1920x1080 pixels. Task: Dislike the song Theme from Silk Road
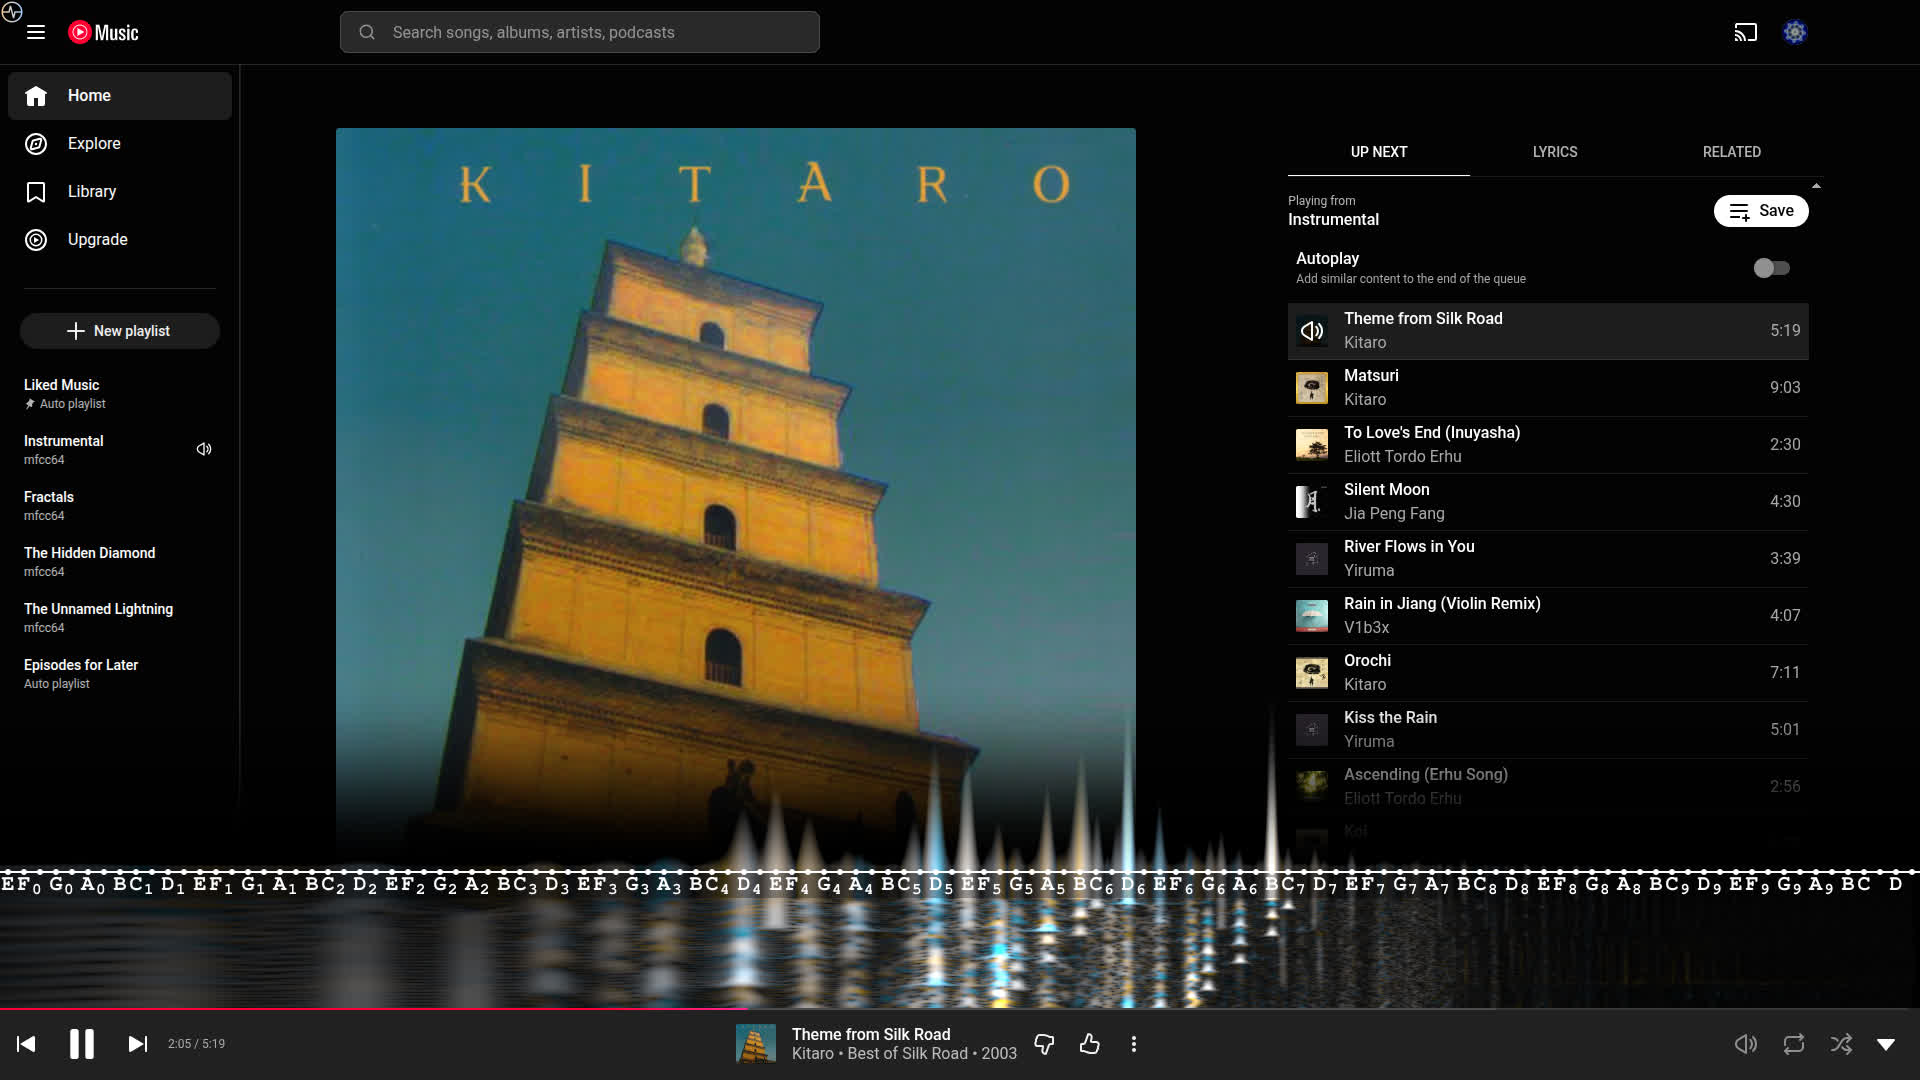point(1044,1044)
